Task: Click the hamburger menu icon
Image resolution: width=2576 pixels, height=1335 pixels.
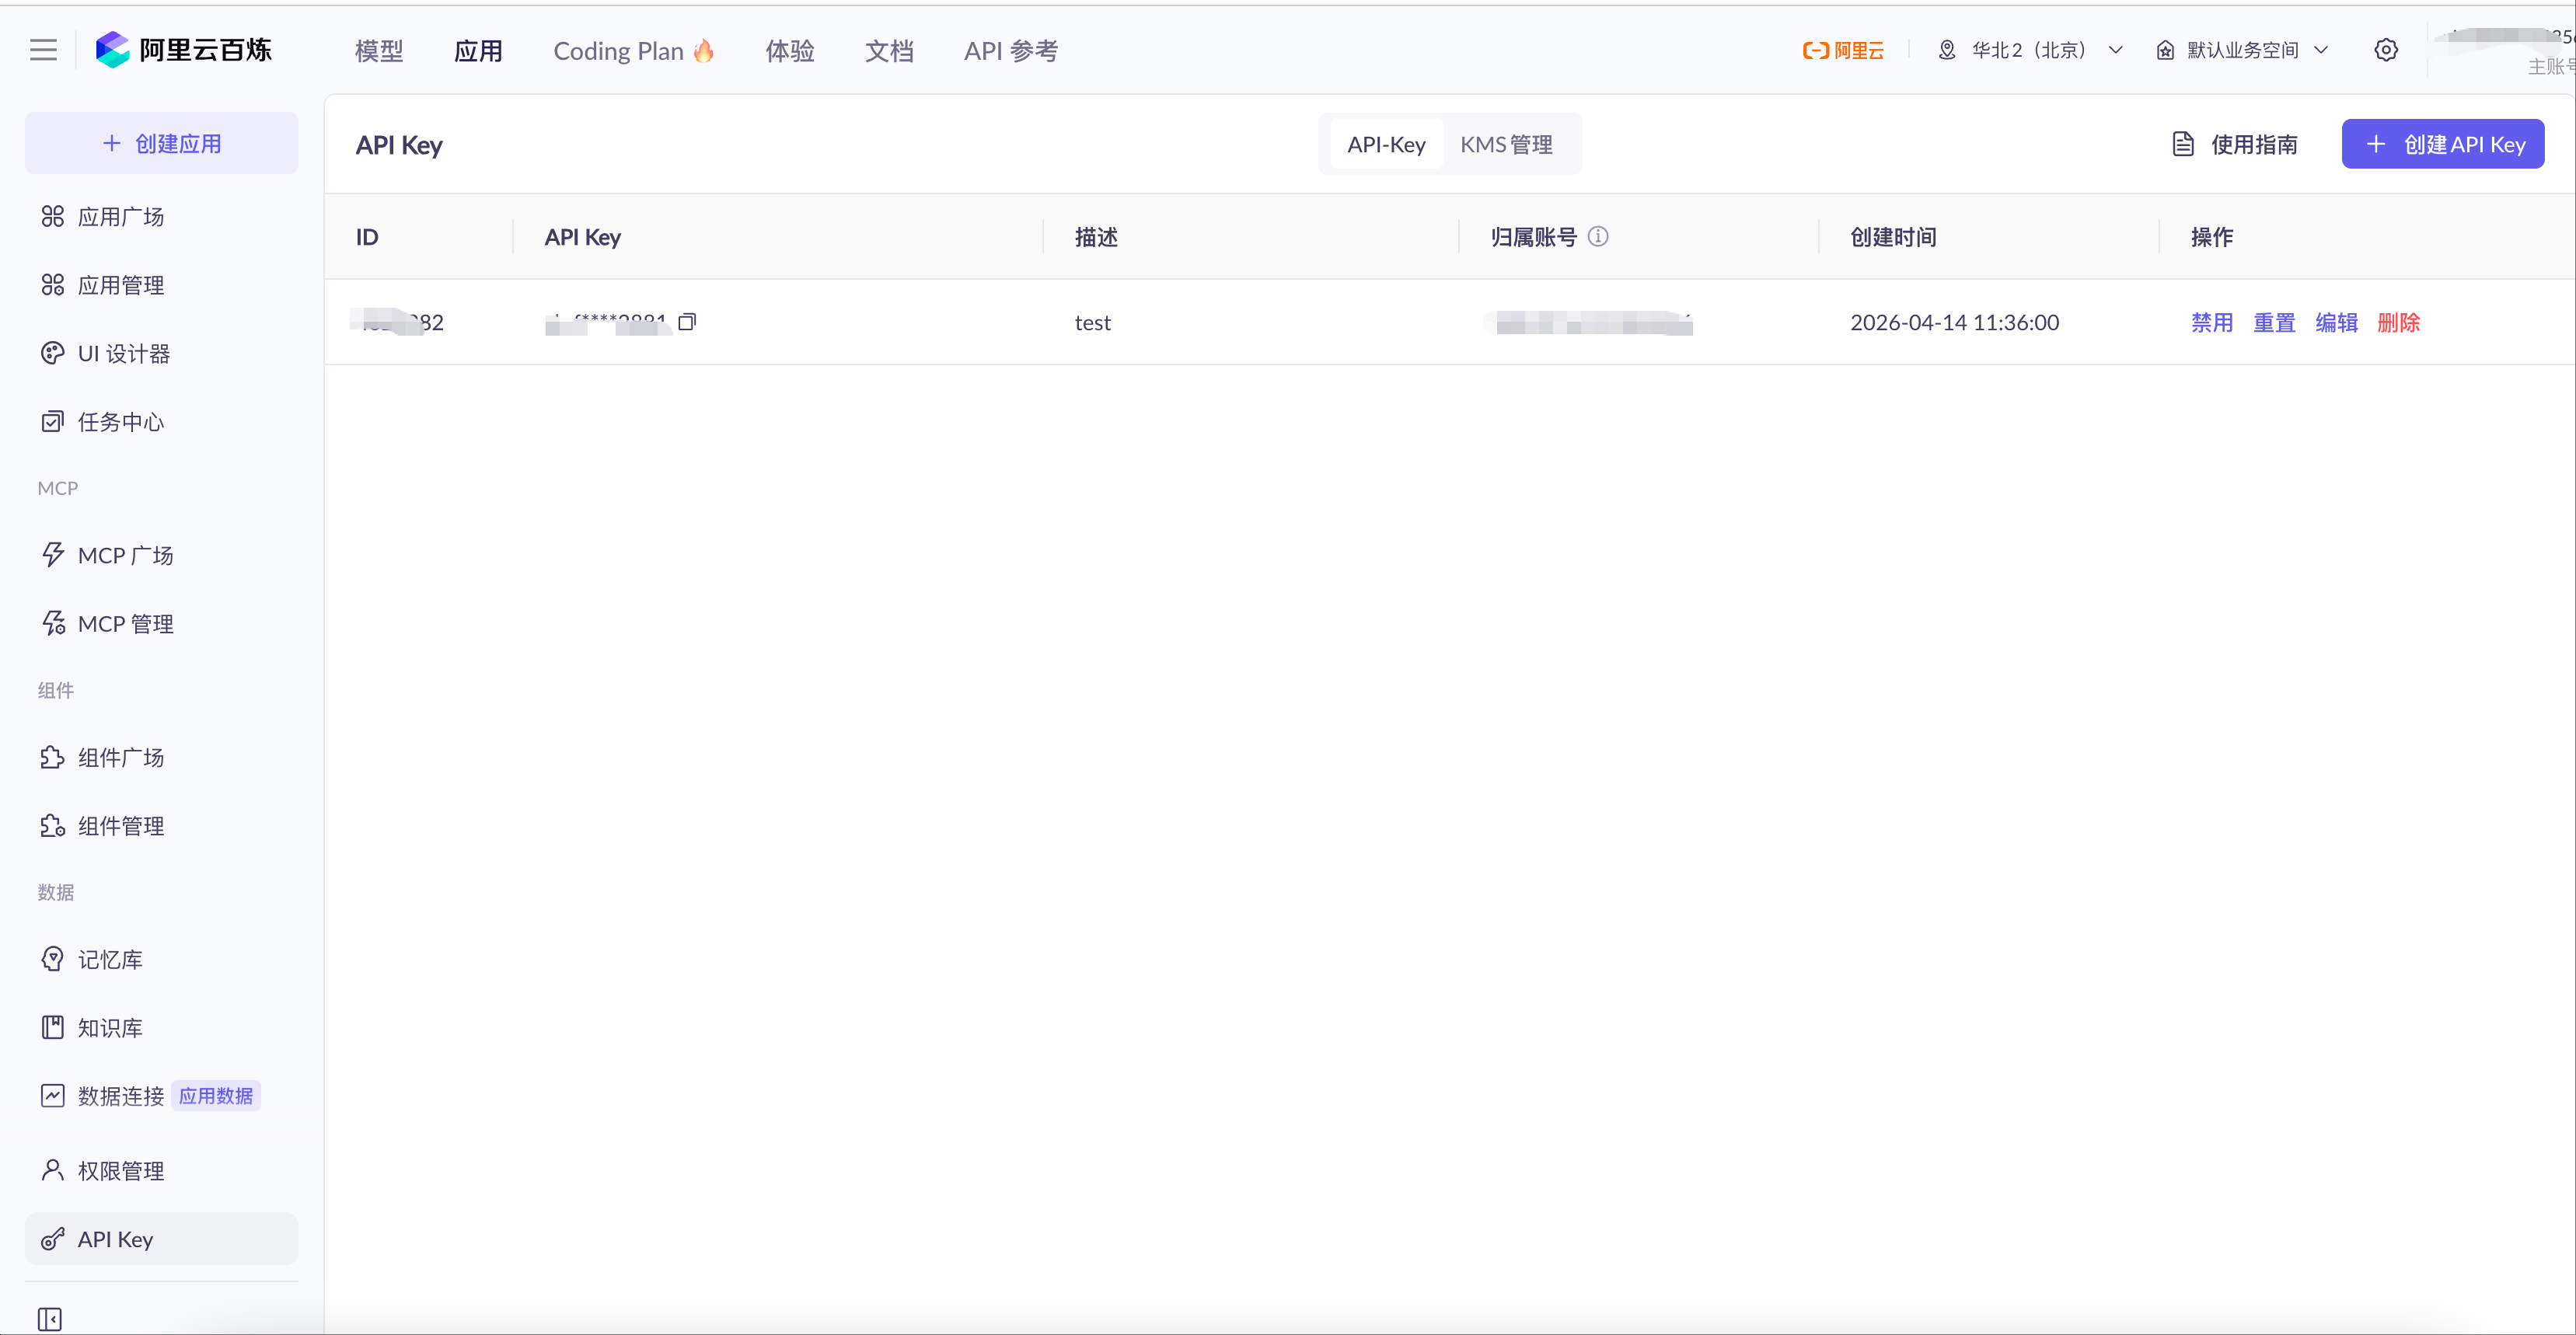Action: point(43,50)
